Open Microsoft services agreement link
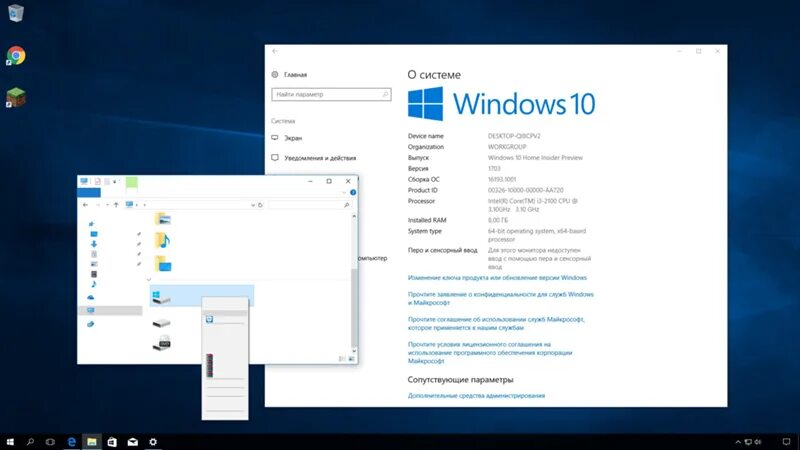 (496, 323)
